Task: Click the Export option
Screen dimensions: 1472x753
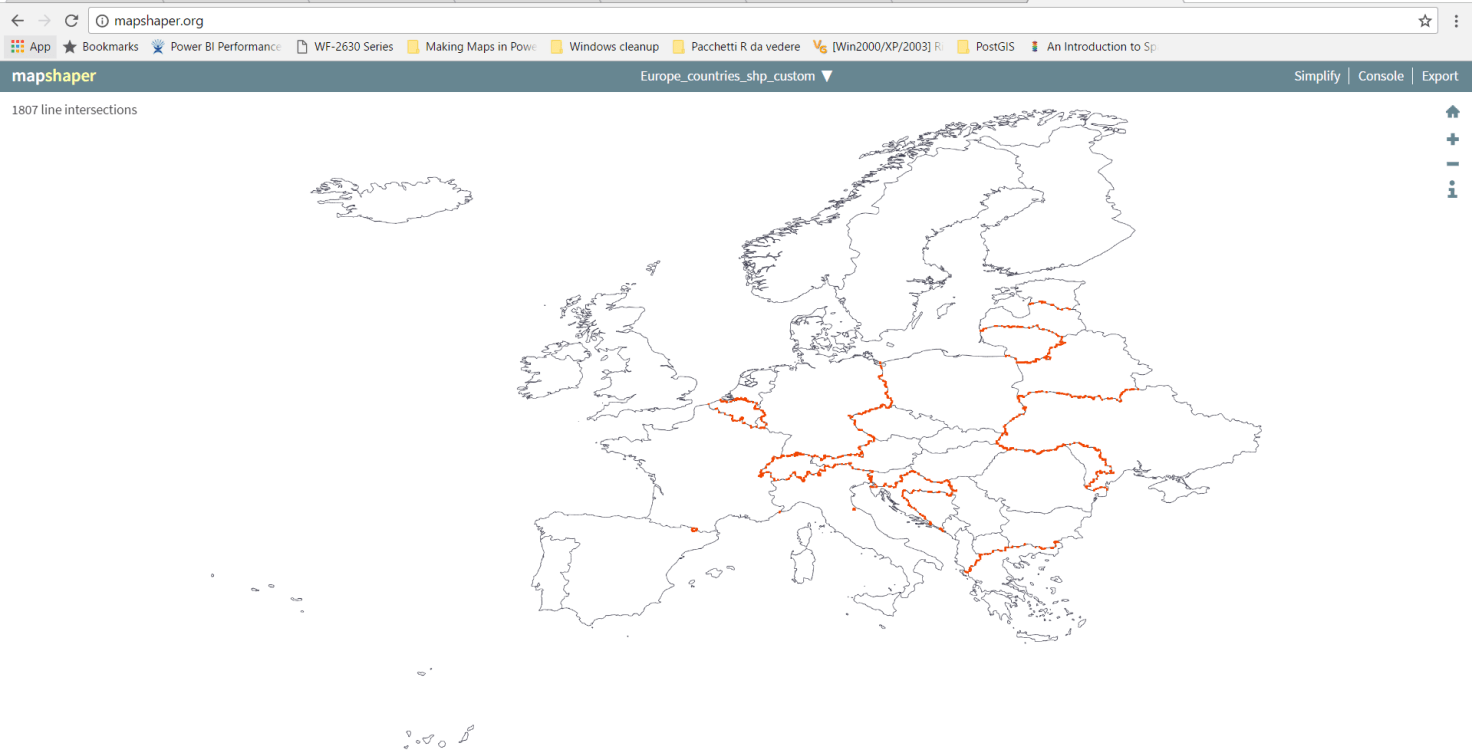Action: pos(1439,75)
